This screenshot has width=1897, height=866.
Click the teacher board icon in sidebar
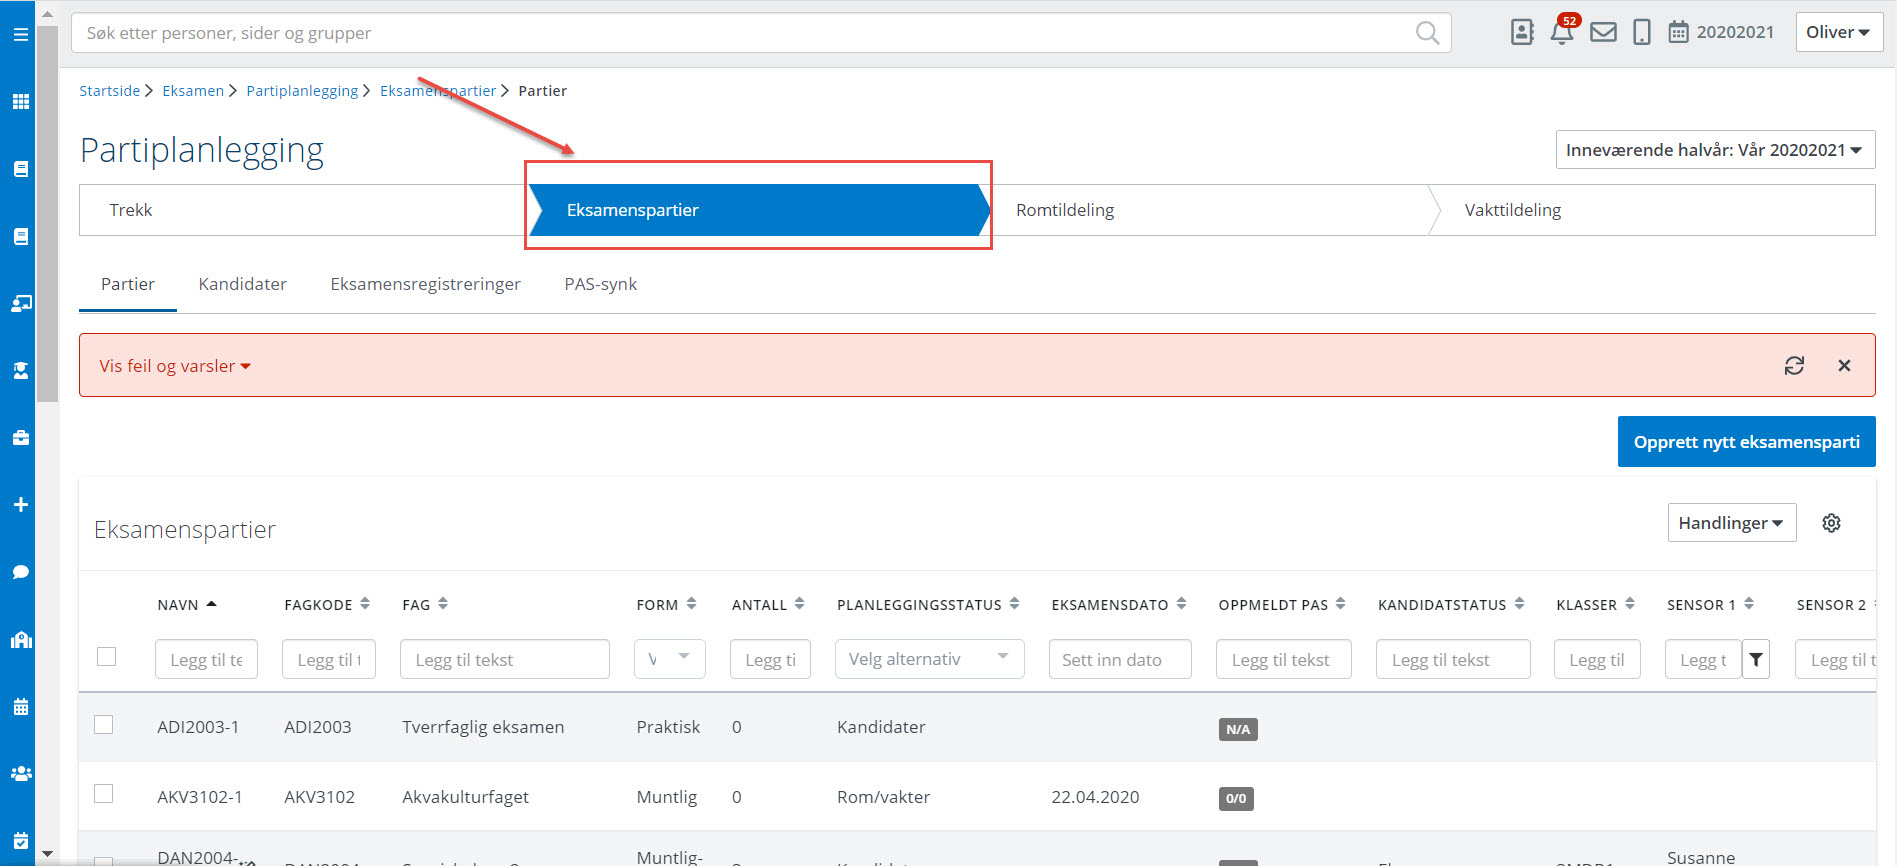(x=20, y=303)
